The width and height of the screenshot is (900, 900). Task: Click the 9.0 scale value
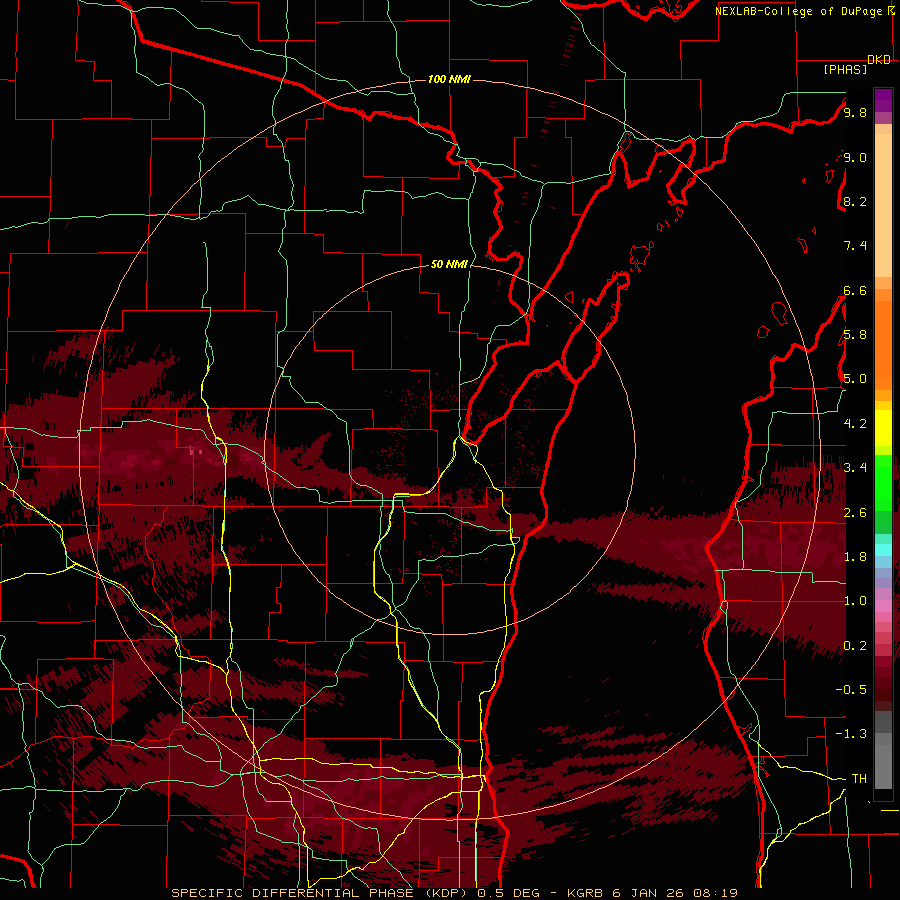point(855,157)
